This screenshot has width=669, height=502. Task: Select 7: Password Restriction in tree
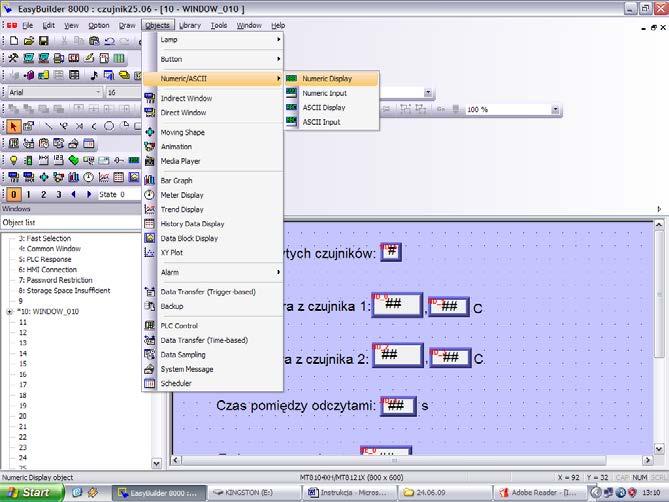55,280
